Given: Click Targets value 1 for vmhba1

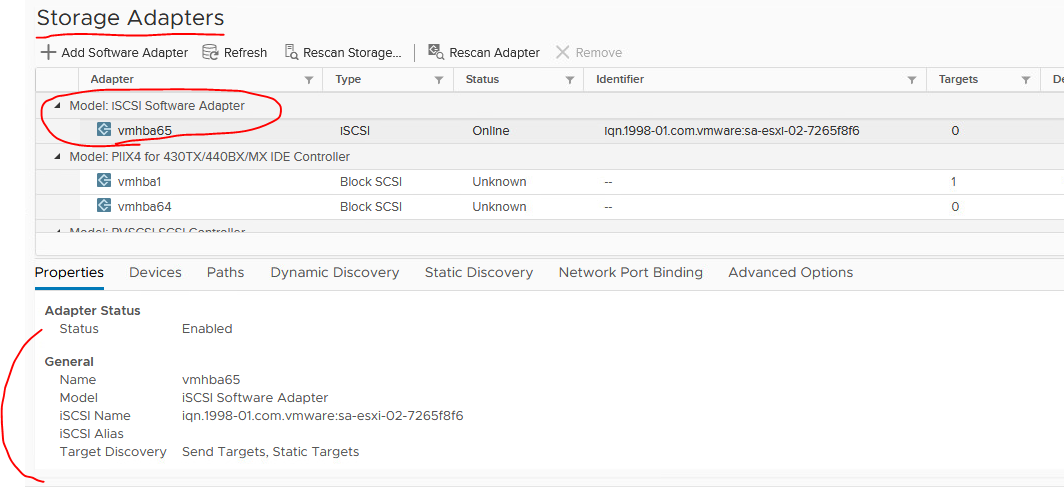Looking at the screenshot, I should click(x=954, y=182).
